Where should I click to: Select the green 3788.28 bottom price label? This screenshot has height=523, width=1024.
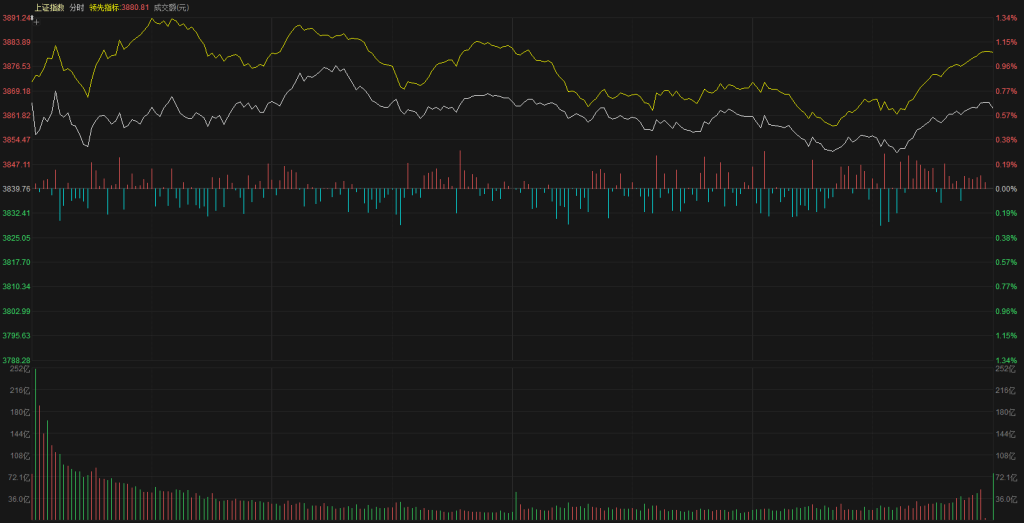click(x=16, y=360)
